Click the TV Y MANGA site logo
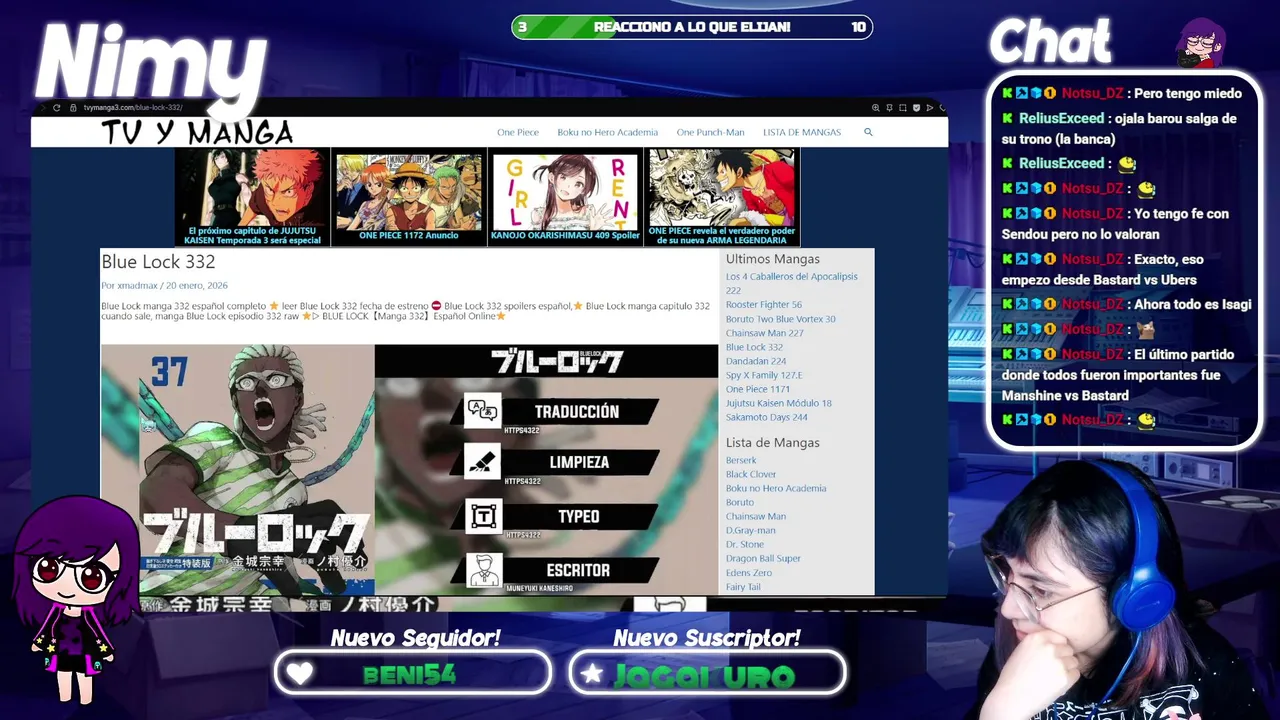The image size is (1280, 720). [x=197, y=132]
